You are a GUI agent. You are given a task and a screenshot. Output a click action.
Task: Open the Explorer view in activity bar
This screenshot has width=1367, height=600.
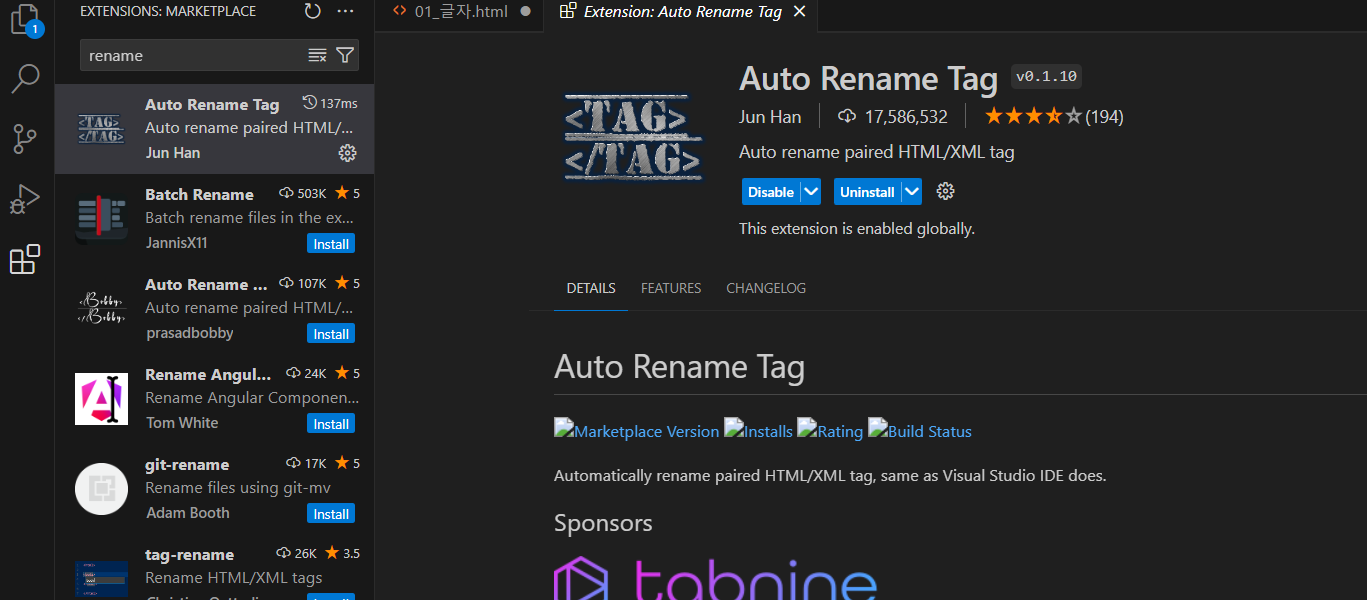(x=26, y=20)
